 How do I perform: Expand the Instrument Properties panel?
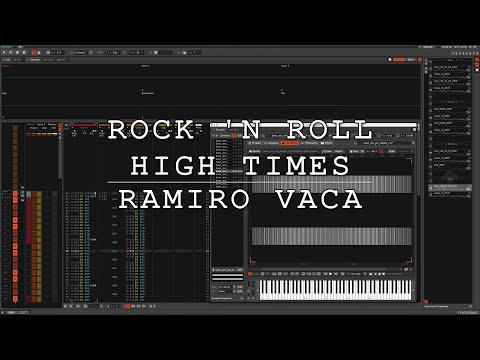[x=448, y=306]
